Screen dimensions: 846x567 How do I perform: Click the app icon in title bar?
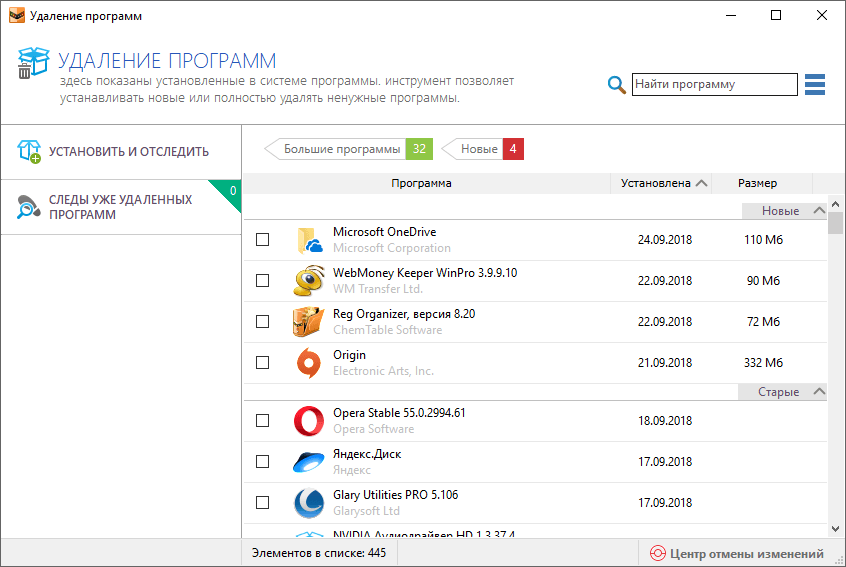(17, 16)
